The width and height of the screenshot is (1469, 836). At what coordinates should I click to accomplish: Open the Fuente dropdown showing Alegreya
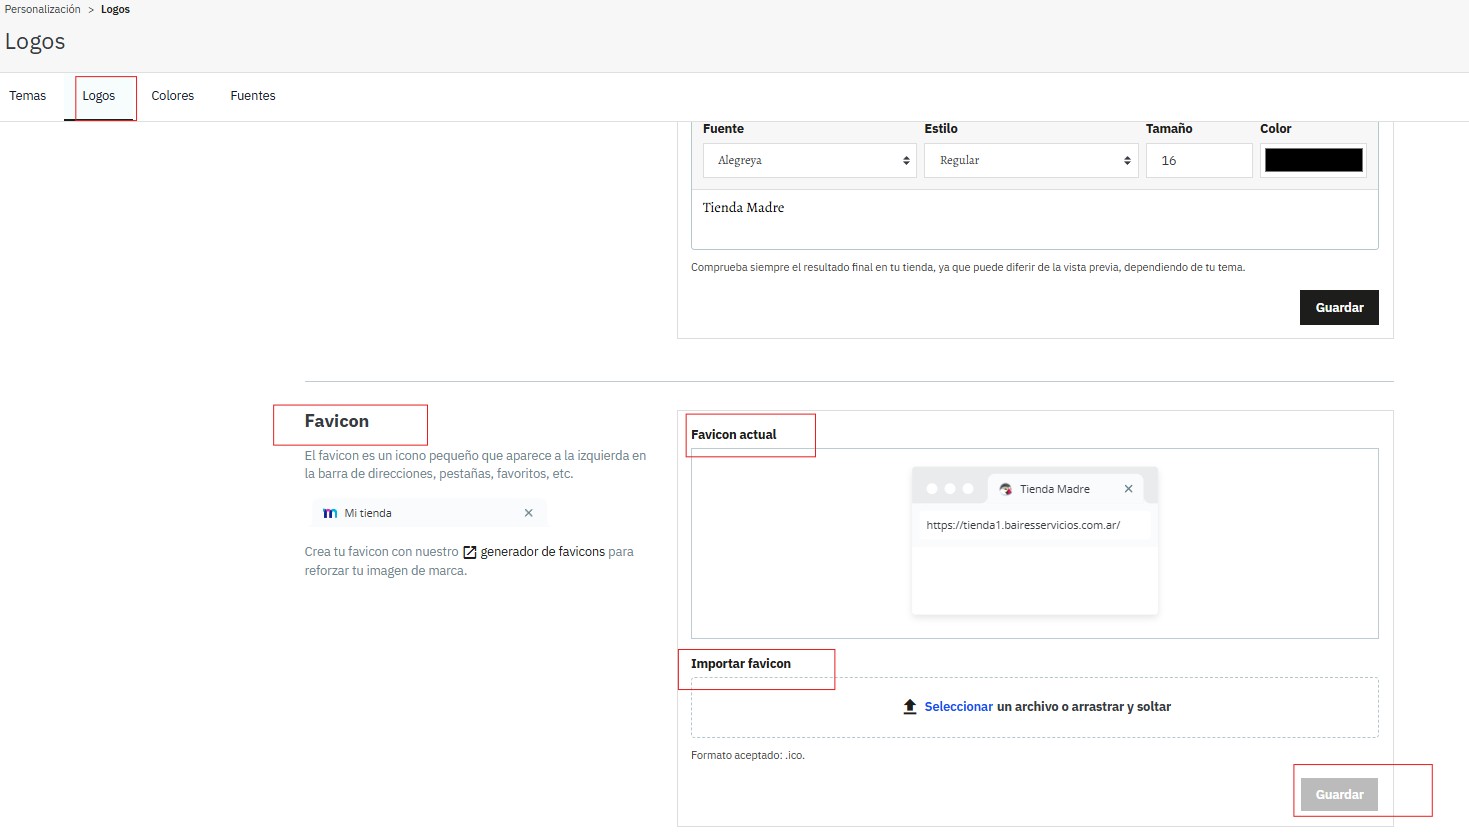(x=809, y=160)
